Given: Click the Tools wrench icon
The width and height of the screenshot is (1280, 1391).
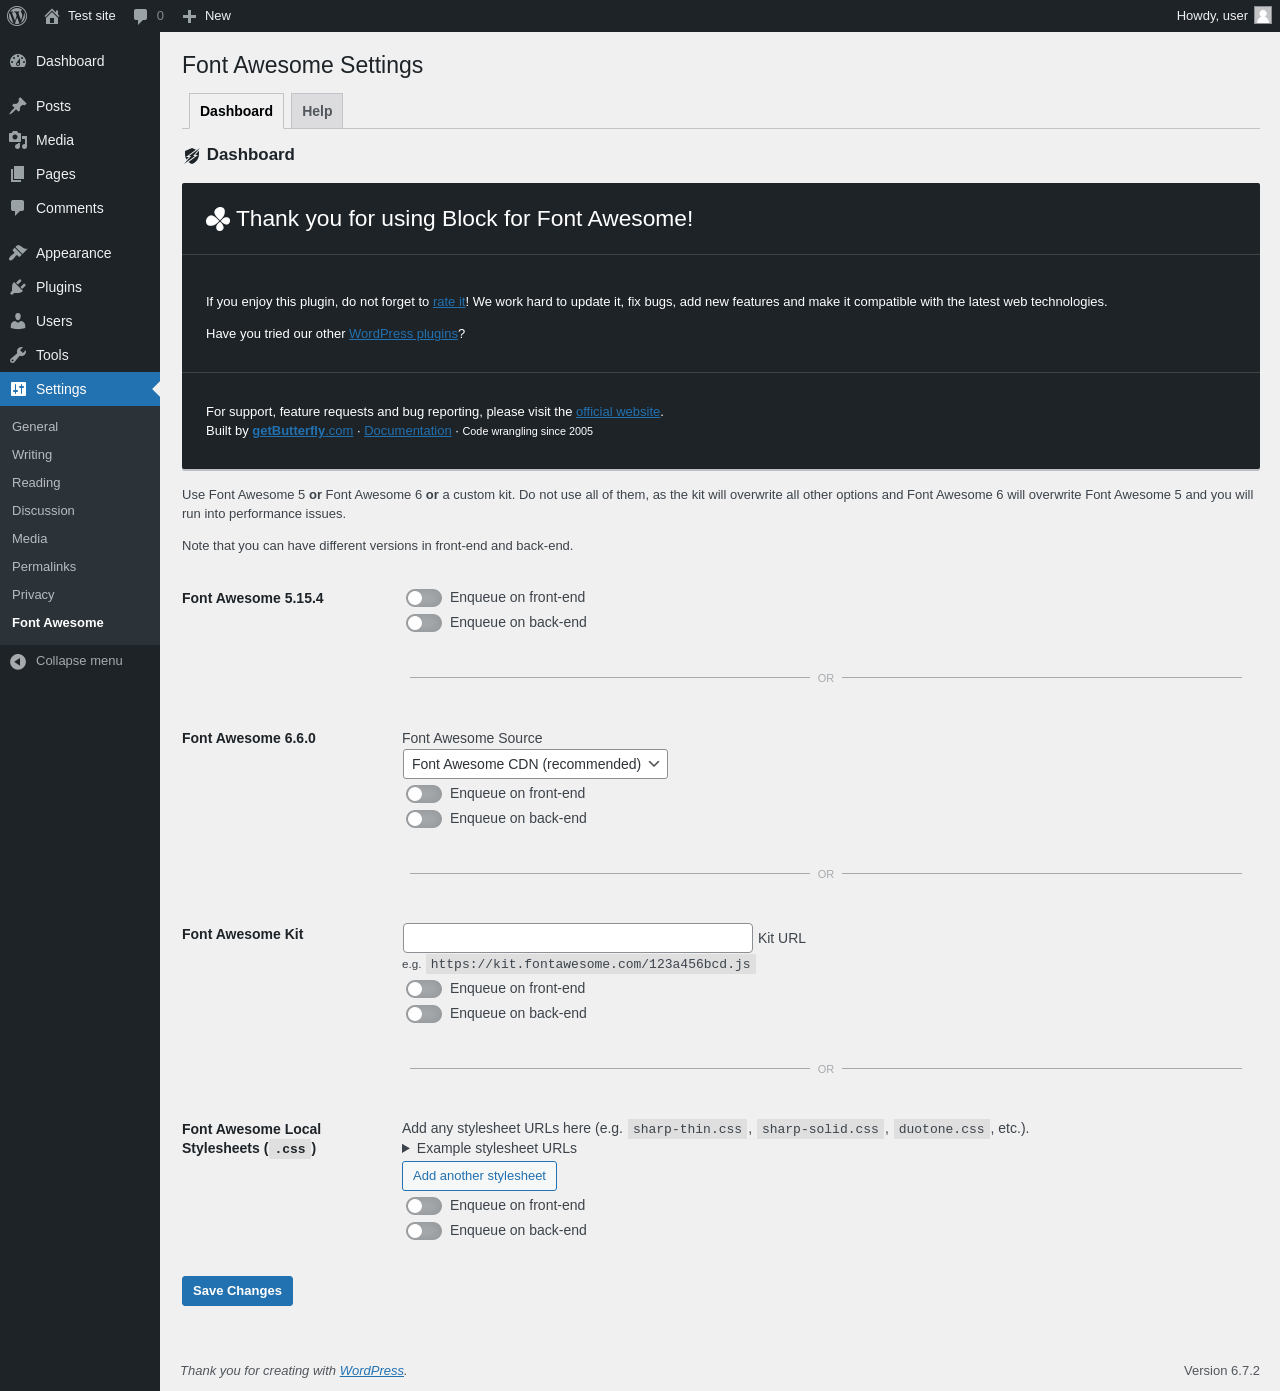Looking at the screenshot, I should pyautogui.click(x=18, y=355).
